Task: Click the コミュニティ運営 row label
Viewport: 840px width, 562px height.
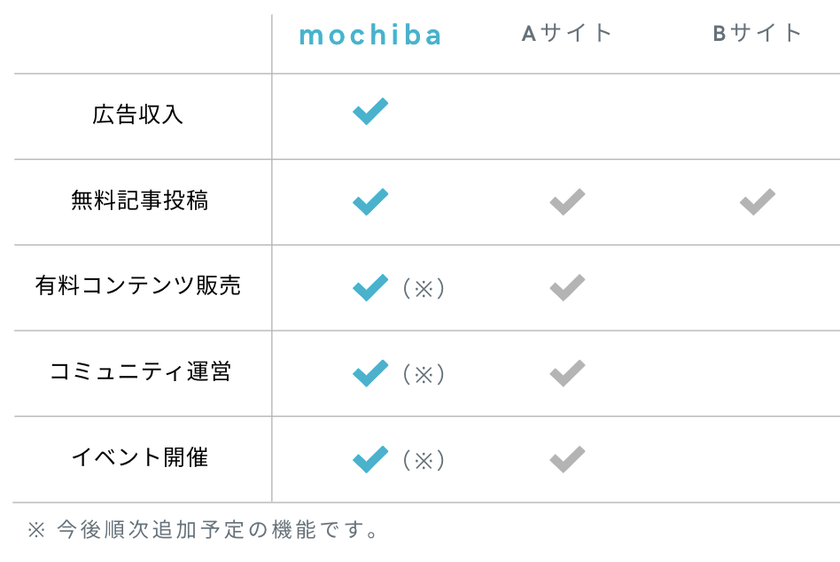Action: (140, 372)
